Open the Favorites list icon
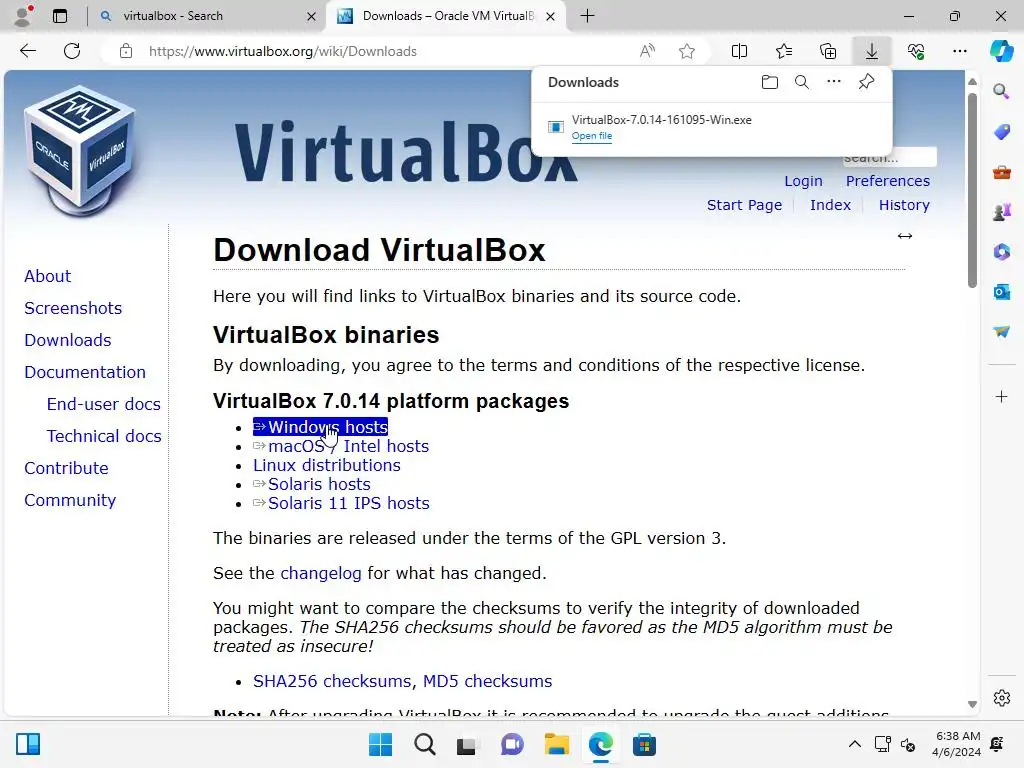This screenshot has height=768, width=1024. coord(784,51)
